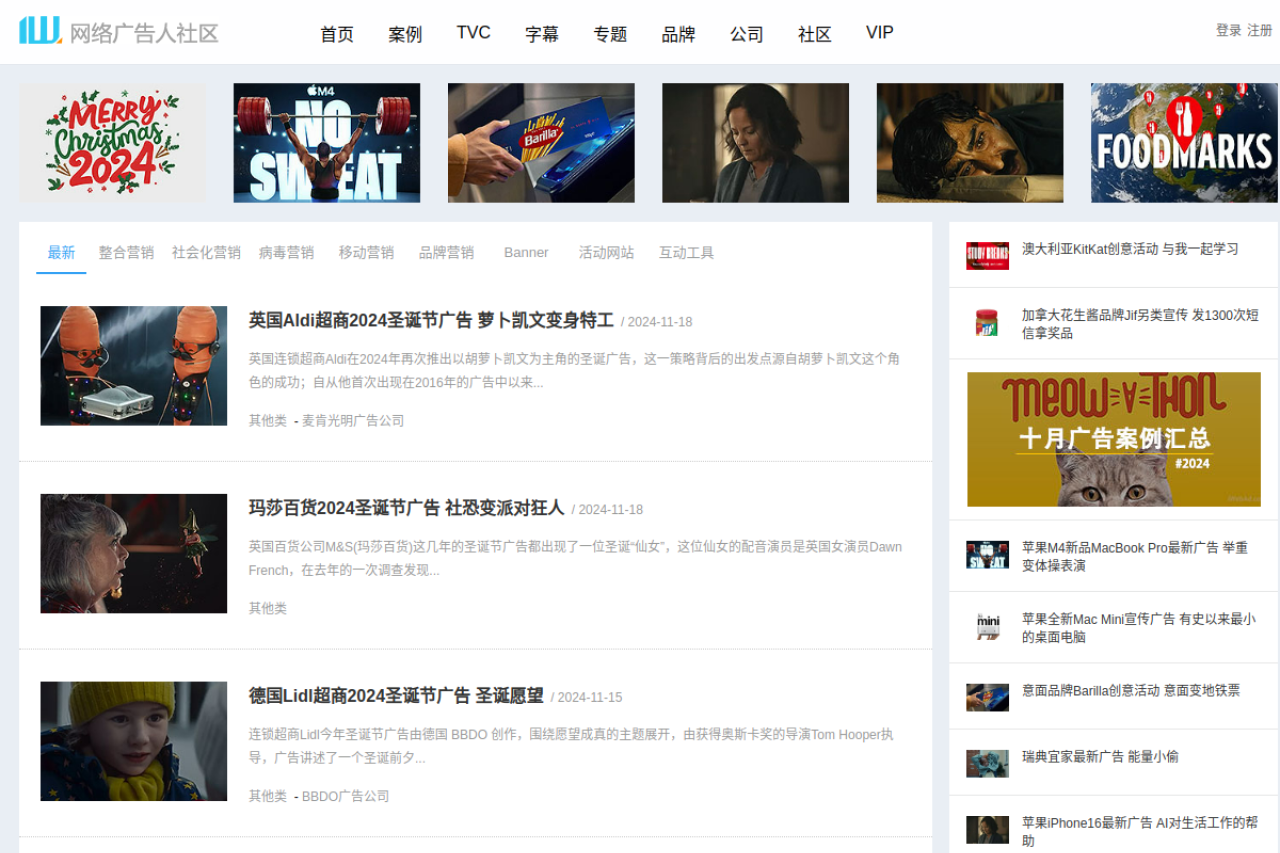Screen dimensions: 1280x853
Task: Switch to the 品牌营销 tab
Action: pyautogui.click(x=446, y=253)
